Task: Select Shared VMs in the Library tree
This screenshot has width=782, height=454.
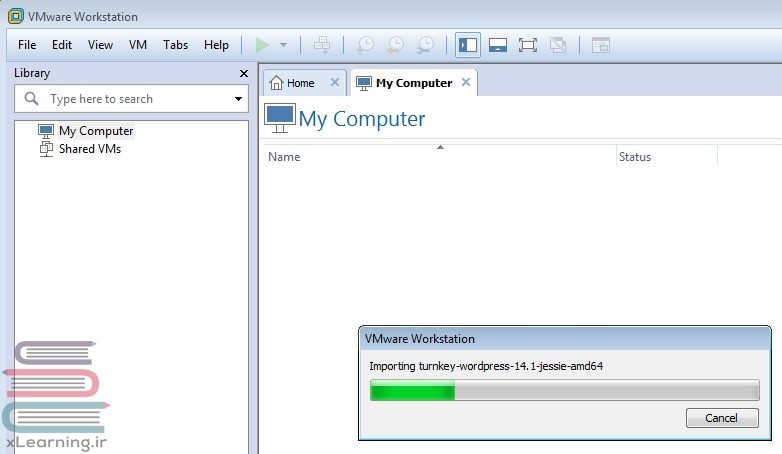Action: (89, 149)
